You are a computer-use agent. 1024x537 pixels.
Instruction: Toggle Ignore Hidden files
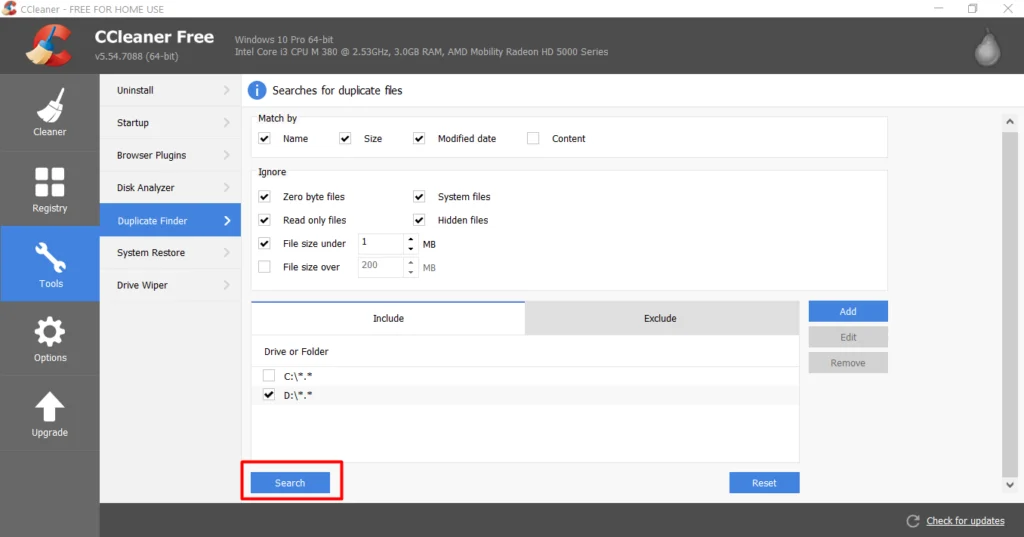(x=419, y=220)
